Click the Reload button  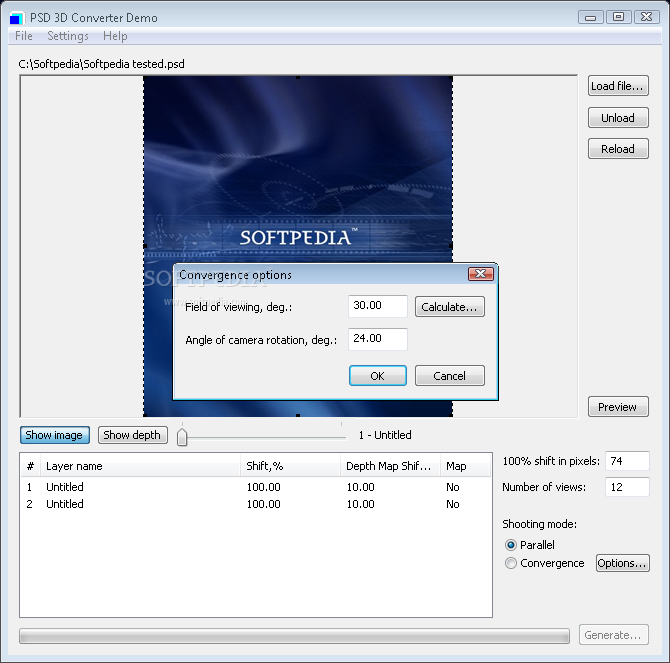(x=618, y=149)
